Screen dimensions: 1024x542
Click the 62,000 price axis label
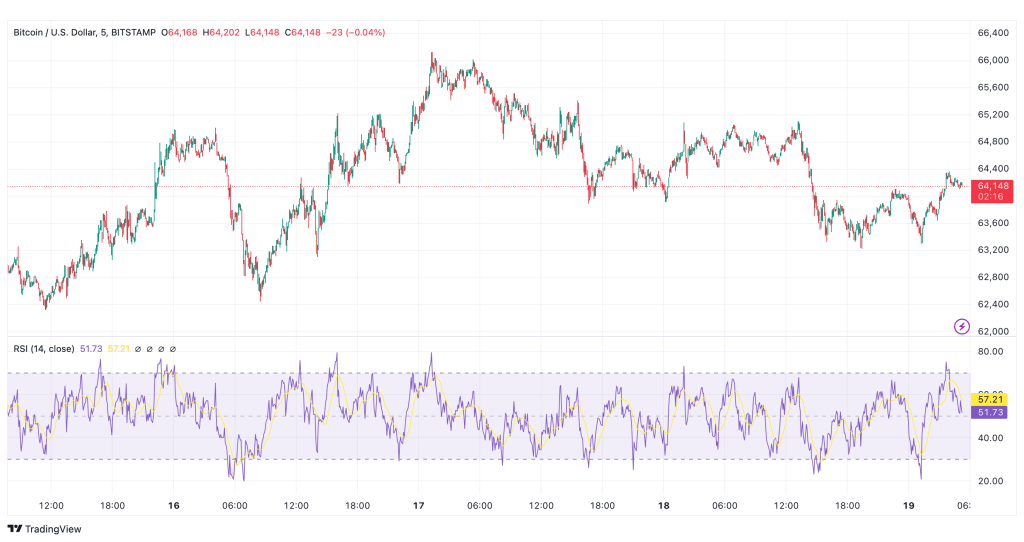pyautogui.click(x=993, y=331)
